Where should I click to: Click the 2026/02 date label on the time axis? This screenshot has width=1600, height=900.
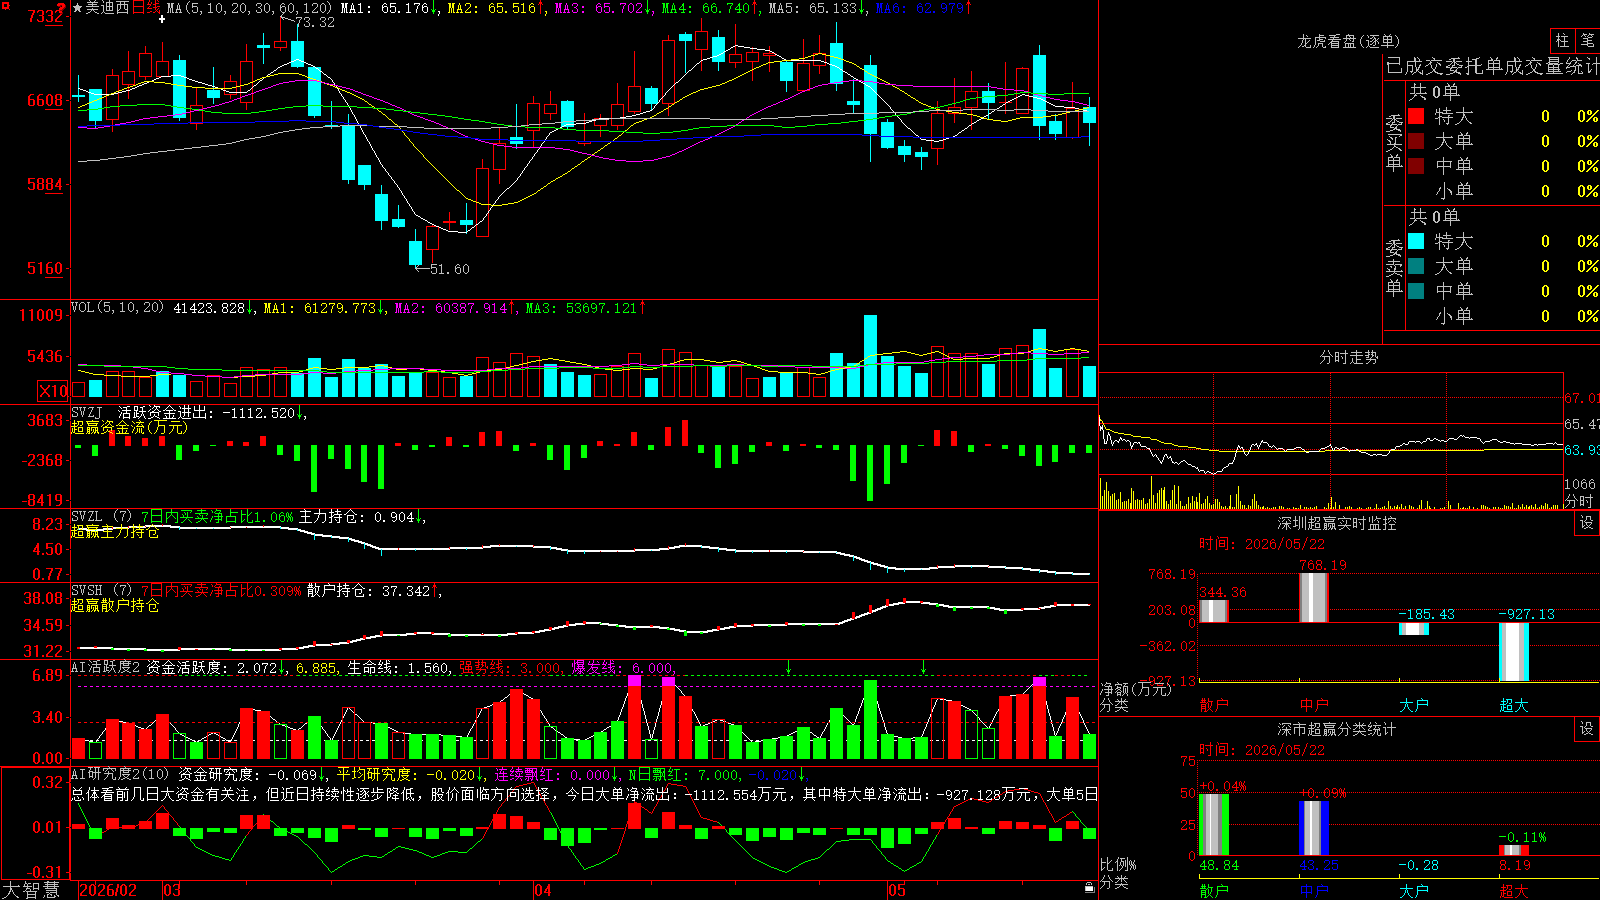pyautogui.click(x=108, y=890)
